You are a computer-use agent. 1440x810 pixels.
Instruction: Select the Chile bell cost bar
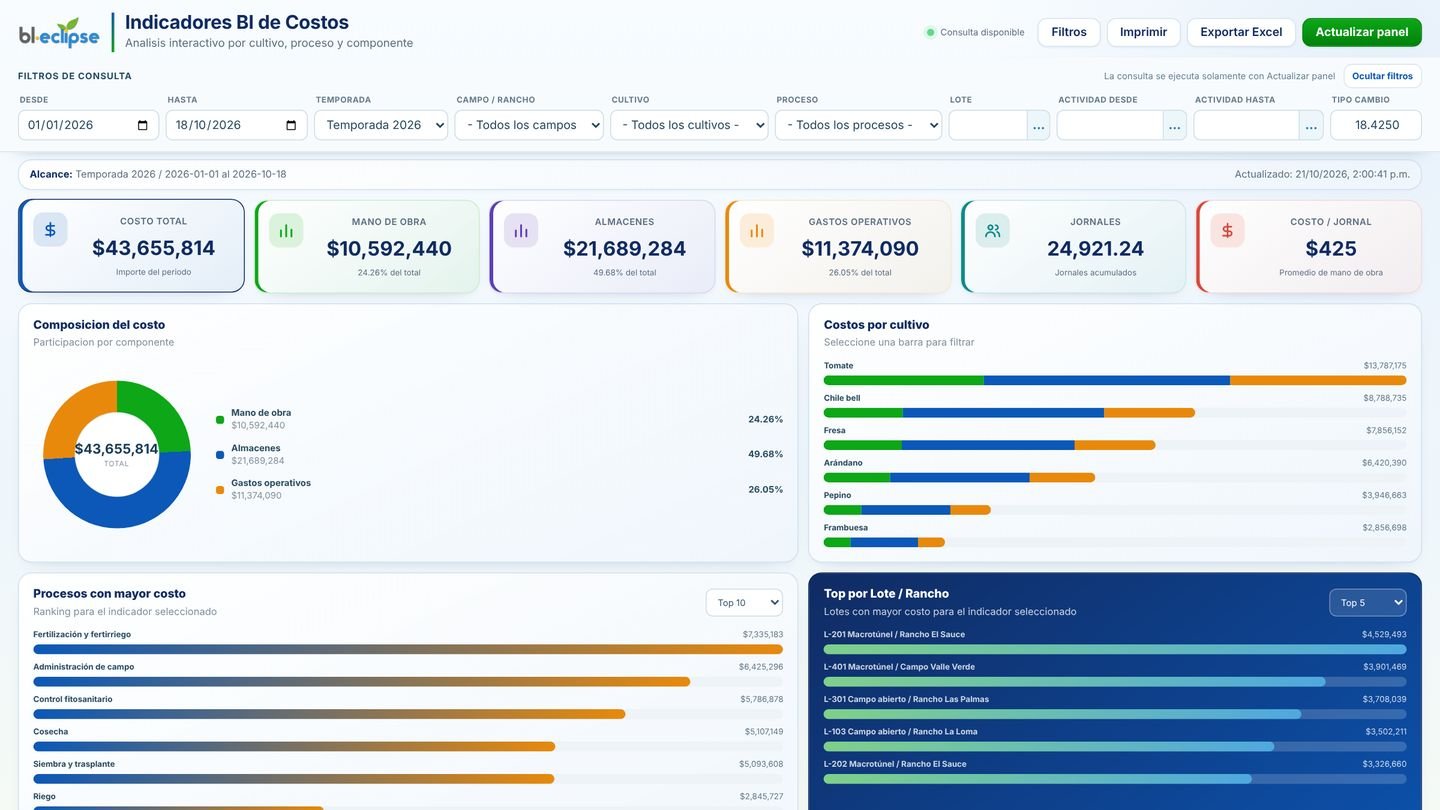1115,413
